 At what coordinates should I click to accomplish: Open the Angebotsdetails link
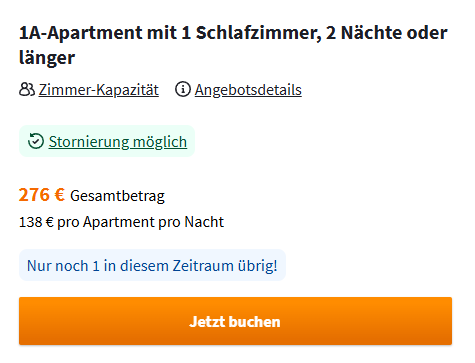(x=248, y=90)
